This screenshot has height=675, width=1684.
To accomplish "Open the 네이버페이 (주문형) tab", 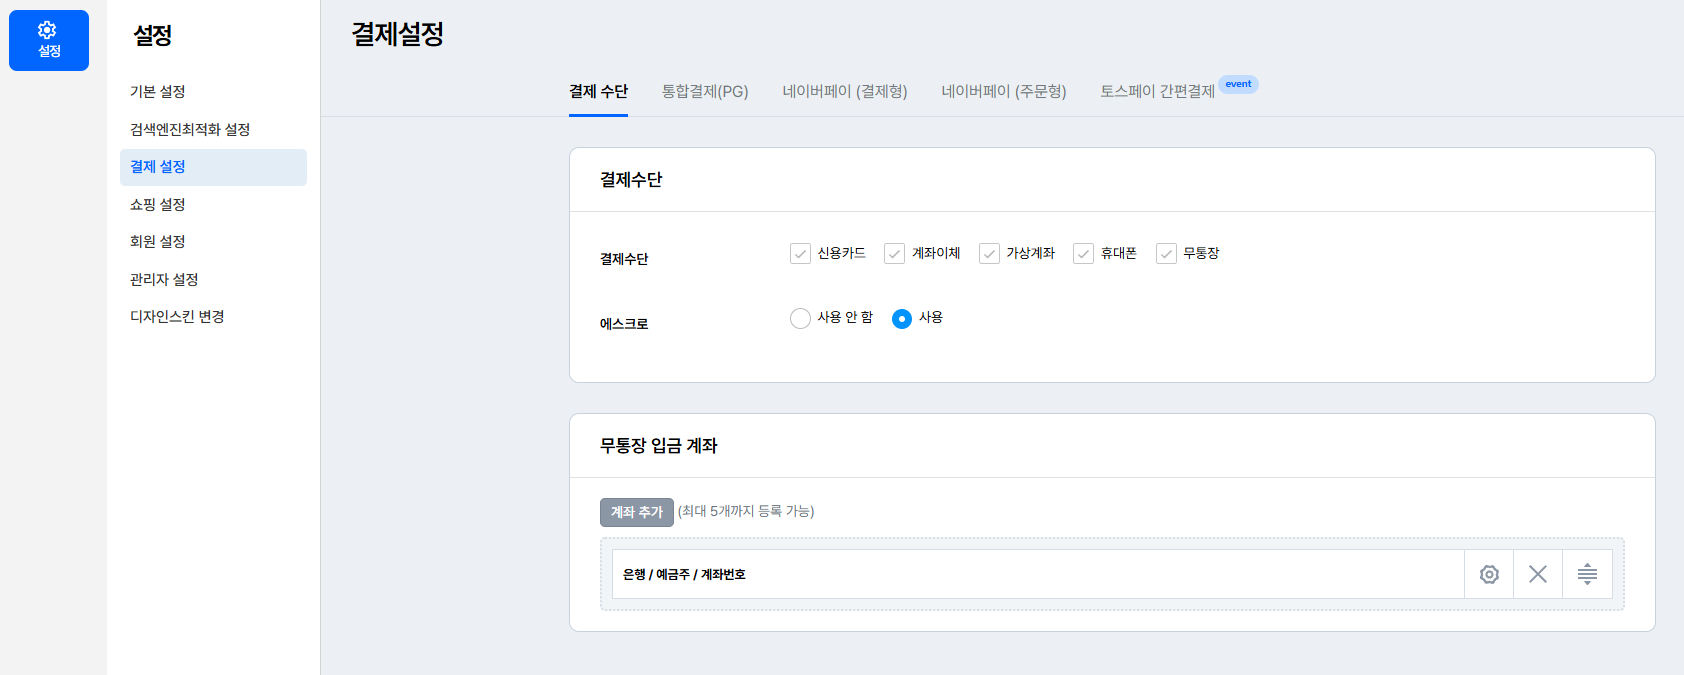I will point(1004,92).
